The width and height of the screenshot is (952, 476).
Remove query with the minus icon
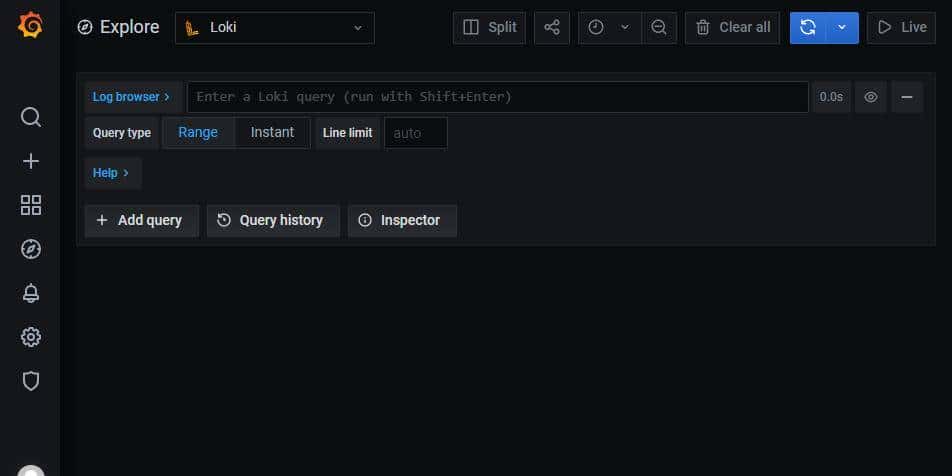(907, 97)
